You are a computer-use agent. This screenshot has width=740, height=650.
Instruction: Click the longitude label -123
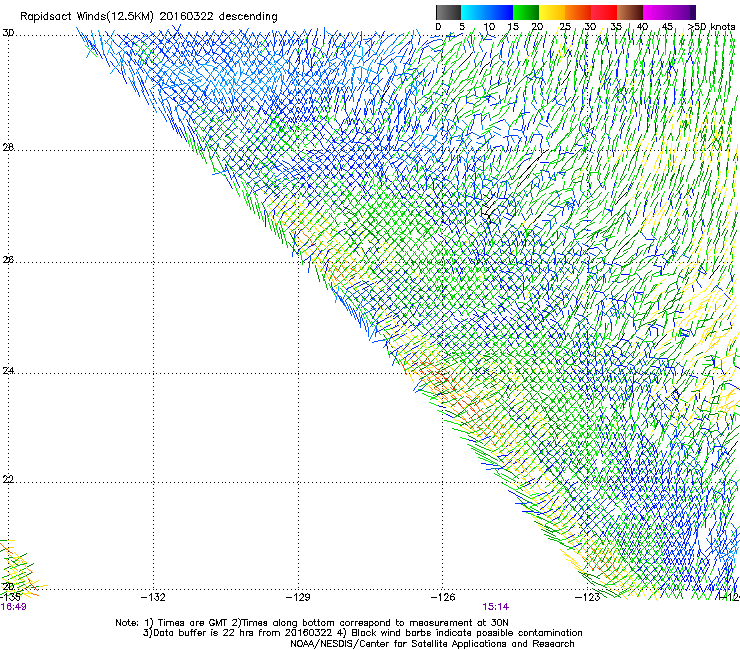pos(588,597)
